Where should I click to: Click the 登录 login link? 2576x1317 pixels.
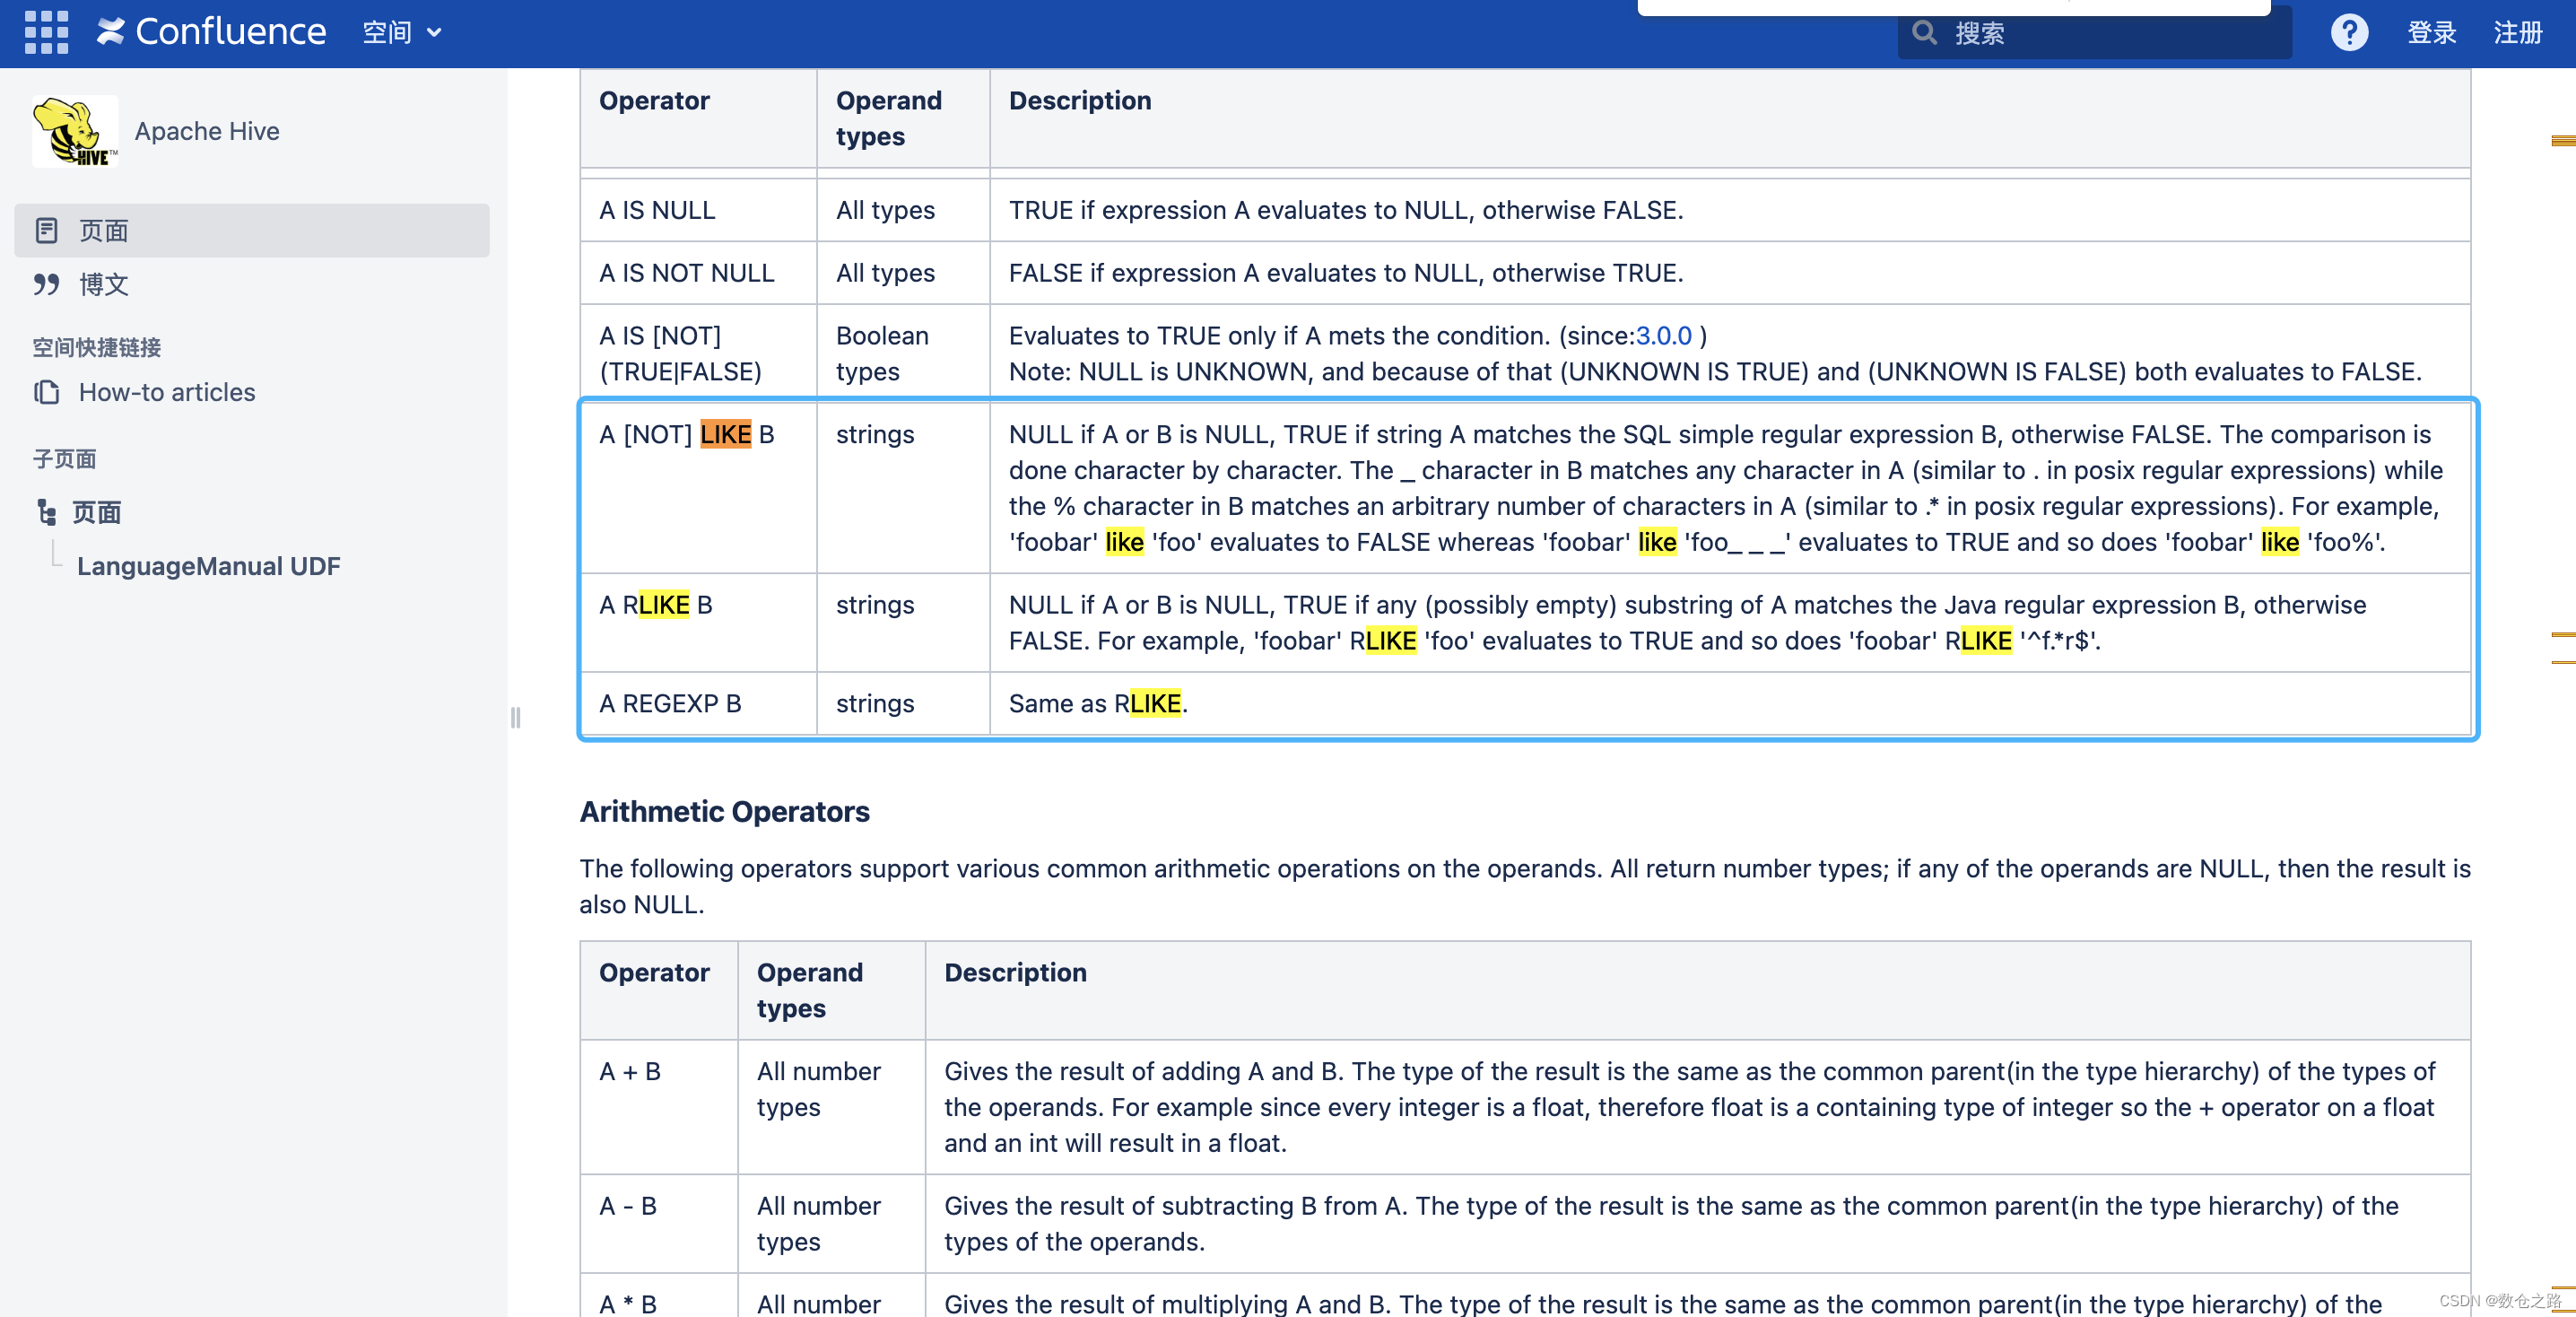pos(2431,33)
